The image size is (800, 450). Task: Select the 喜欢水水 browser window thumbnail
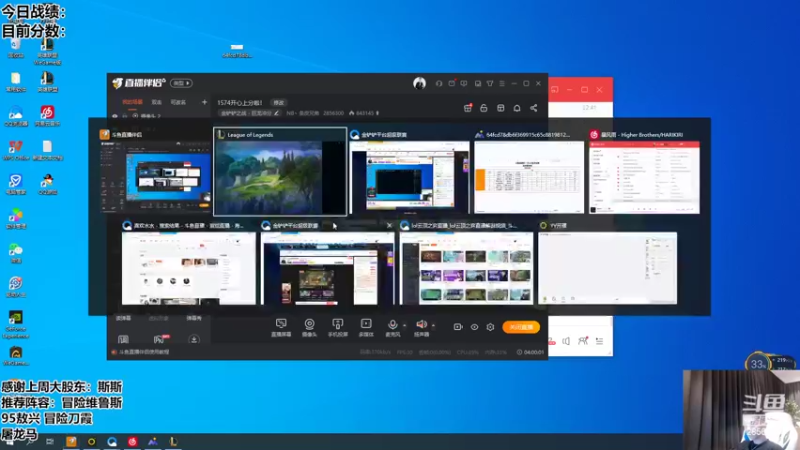188,263
